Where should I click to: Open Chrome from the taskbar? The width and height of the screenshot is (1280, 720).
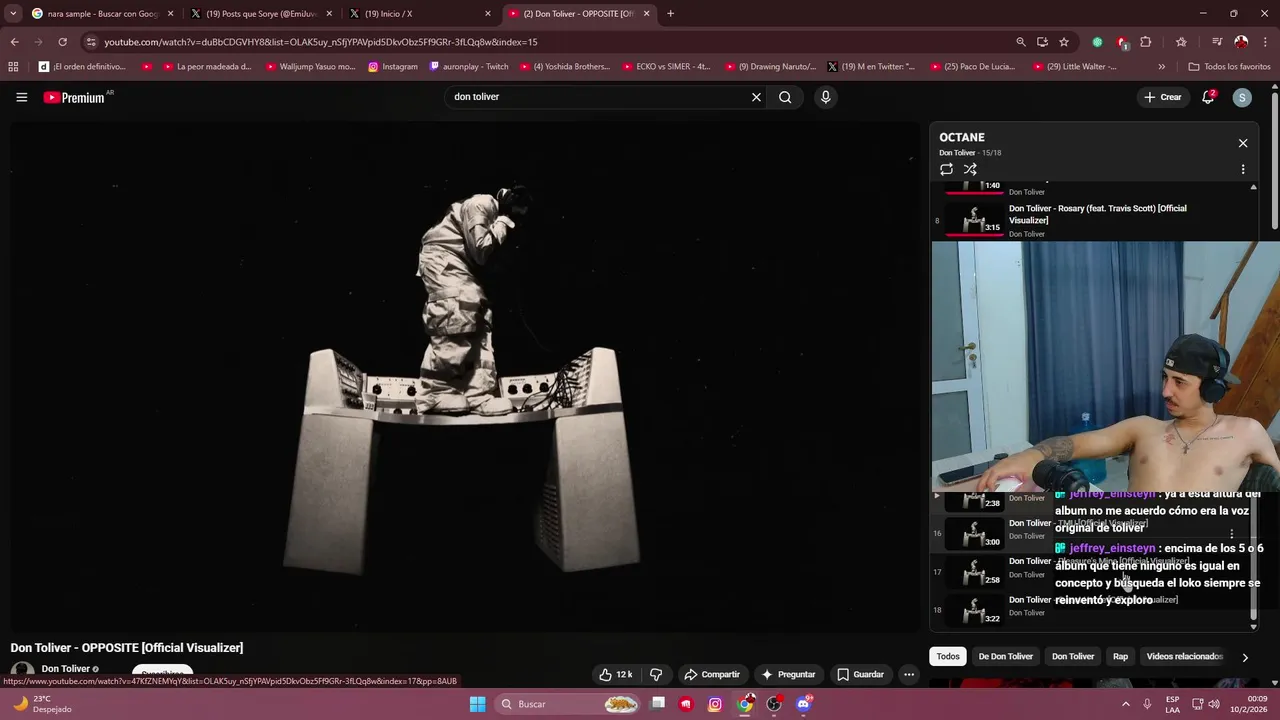[745, 704]
